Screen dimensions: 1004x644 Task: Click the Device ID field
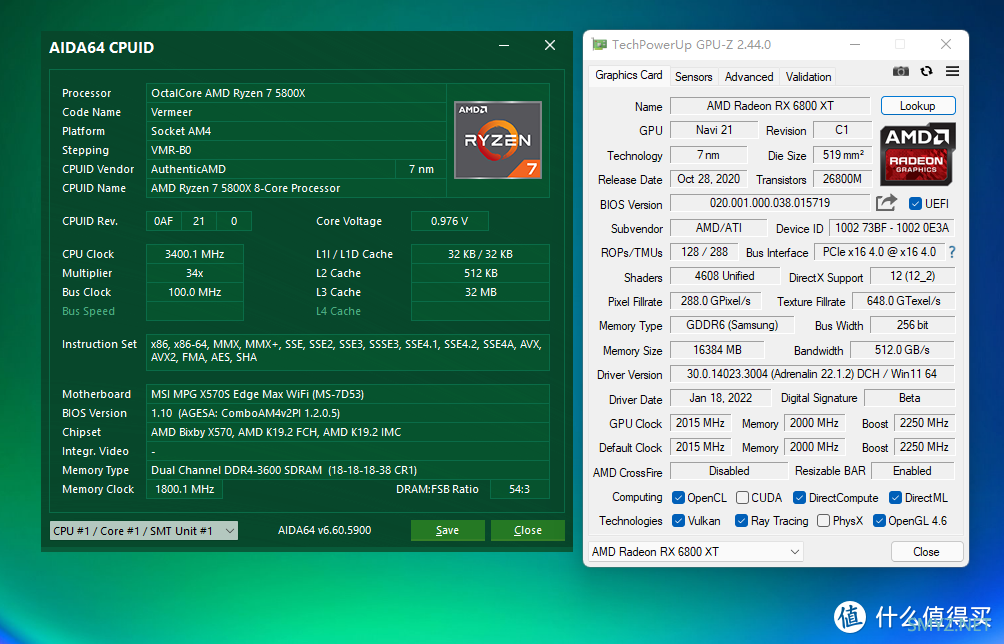[892, 228]
